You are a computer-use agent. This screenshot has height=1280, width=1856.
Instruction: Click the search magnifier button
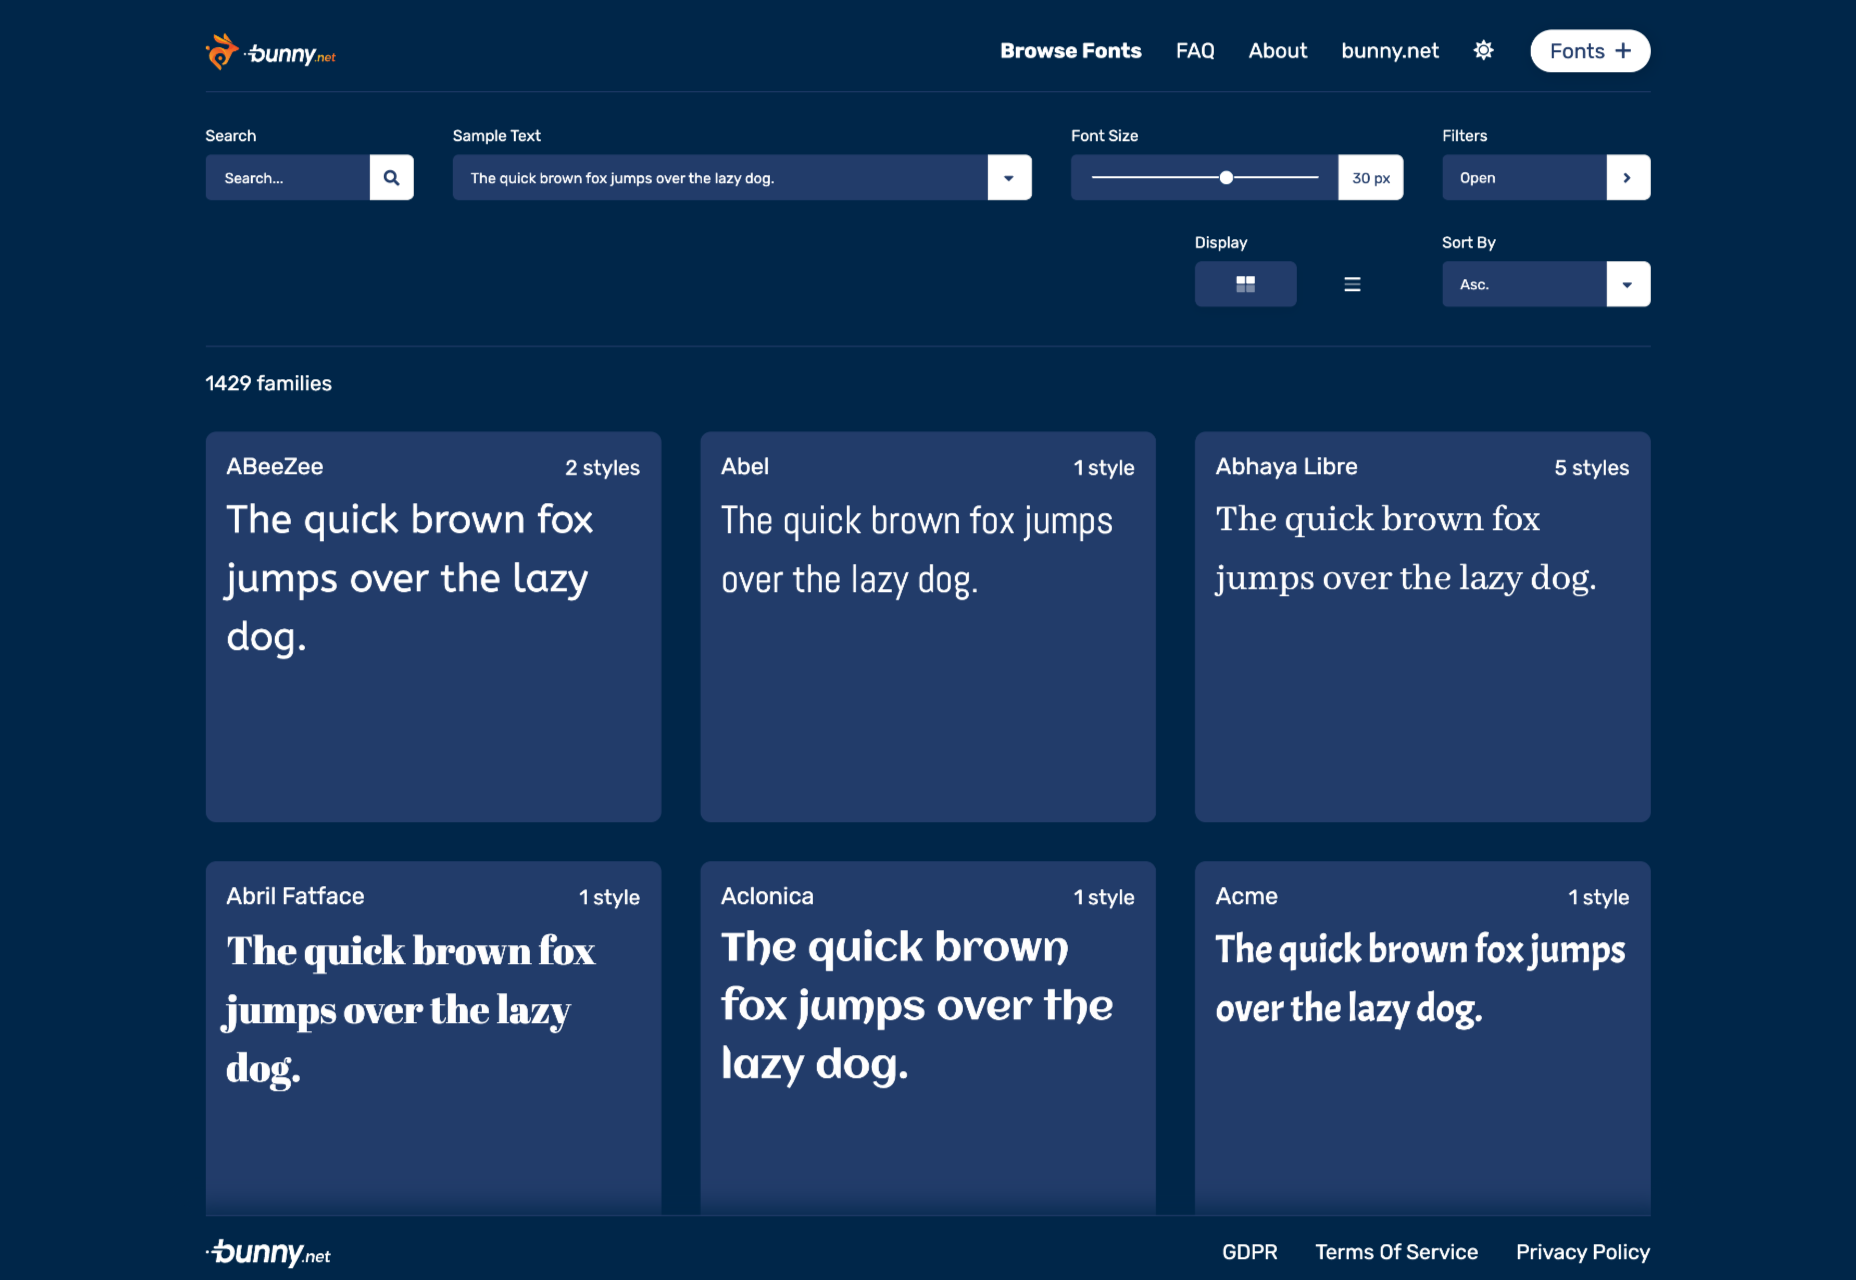(391, 178)
